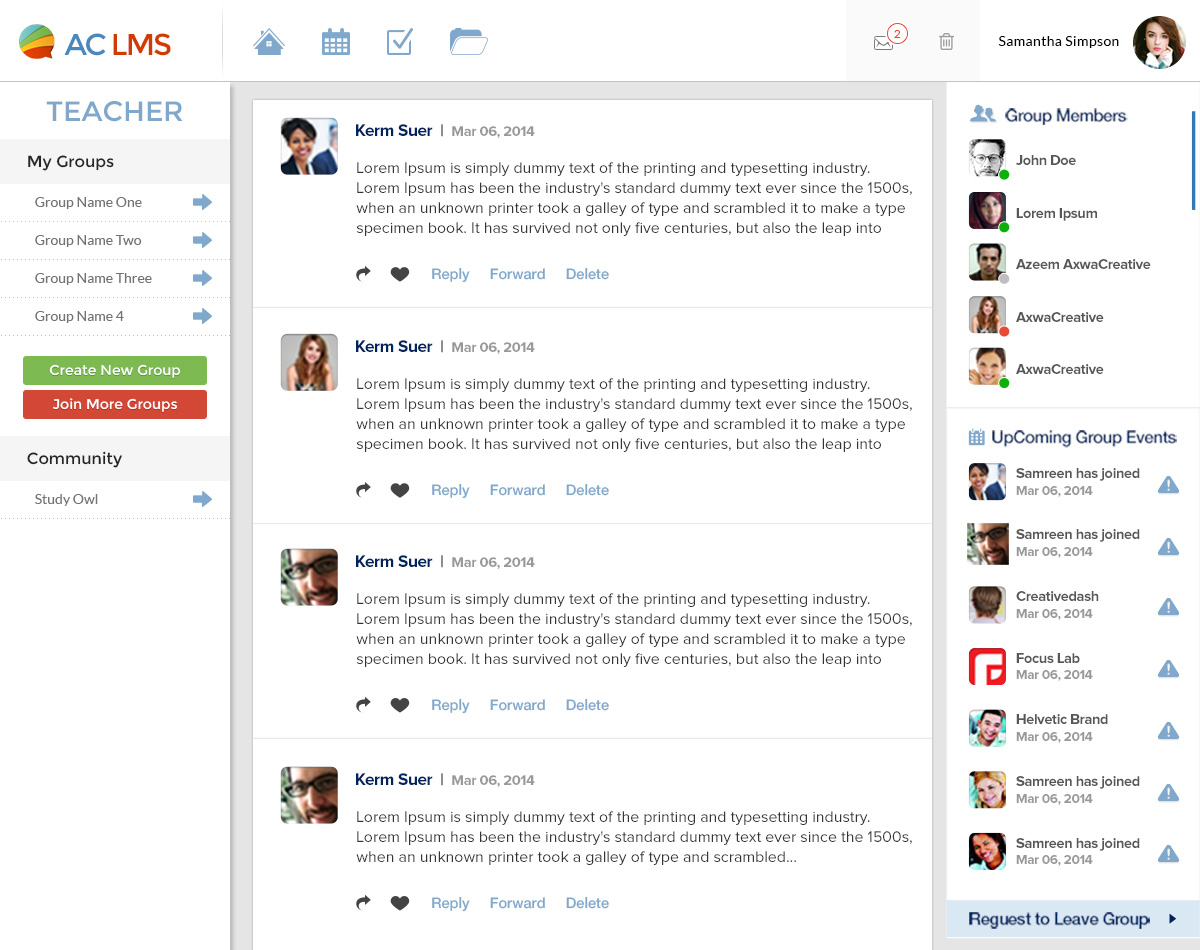
Task: Like the first Kerm Suer post with heart icon
Action: point(400,274)
